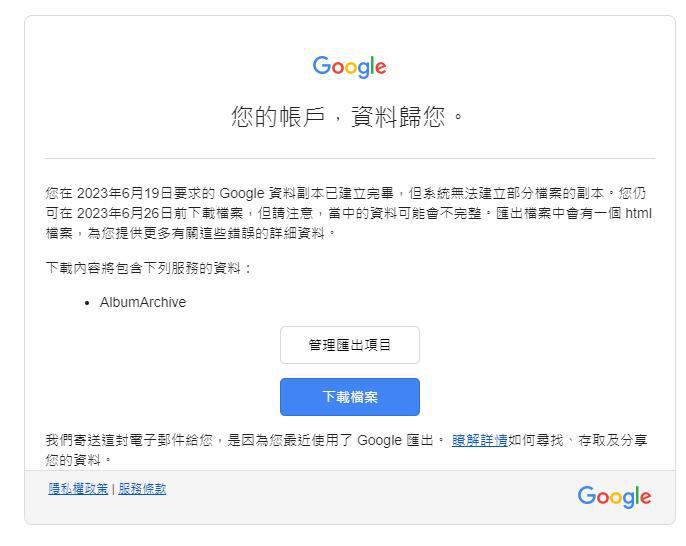The height and width of the screenshot is (546, 686).
Task: Open the 隱私權政策 link
Action: [78, 488]
